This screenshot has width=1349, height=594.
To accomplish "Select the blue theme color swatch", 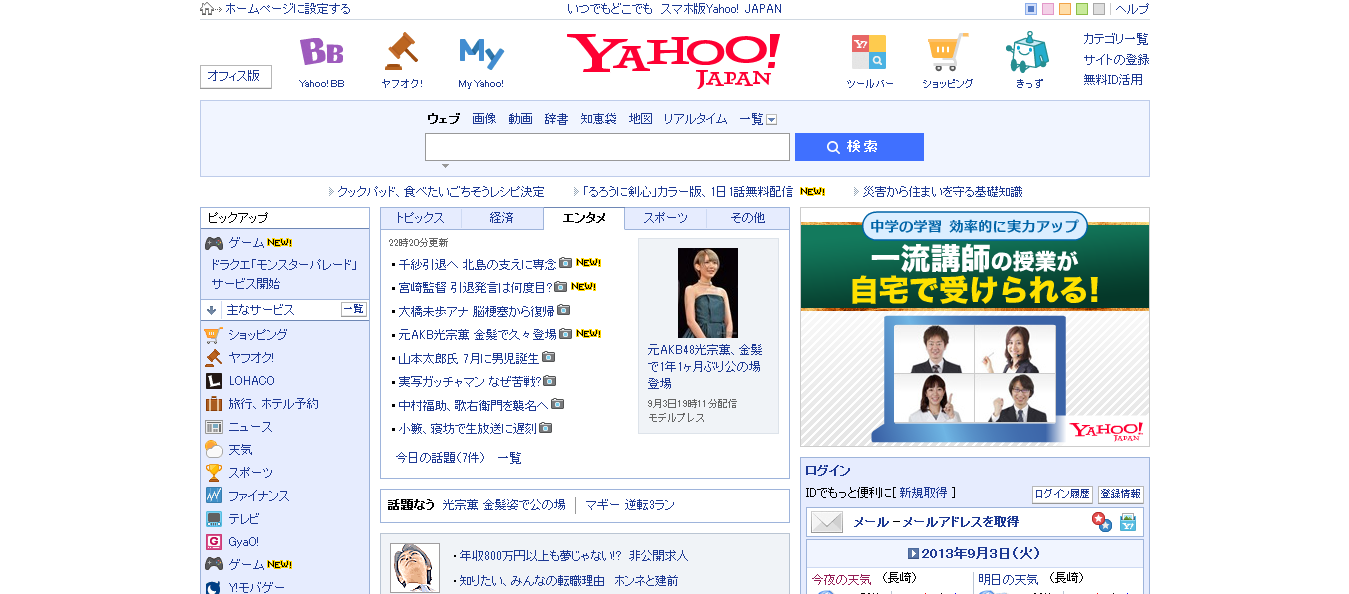I will coord(1031,9).
